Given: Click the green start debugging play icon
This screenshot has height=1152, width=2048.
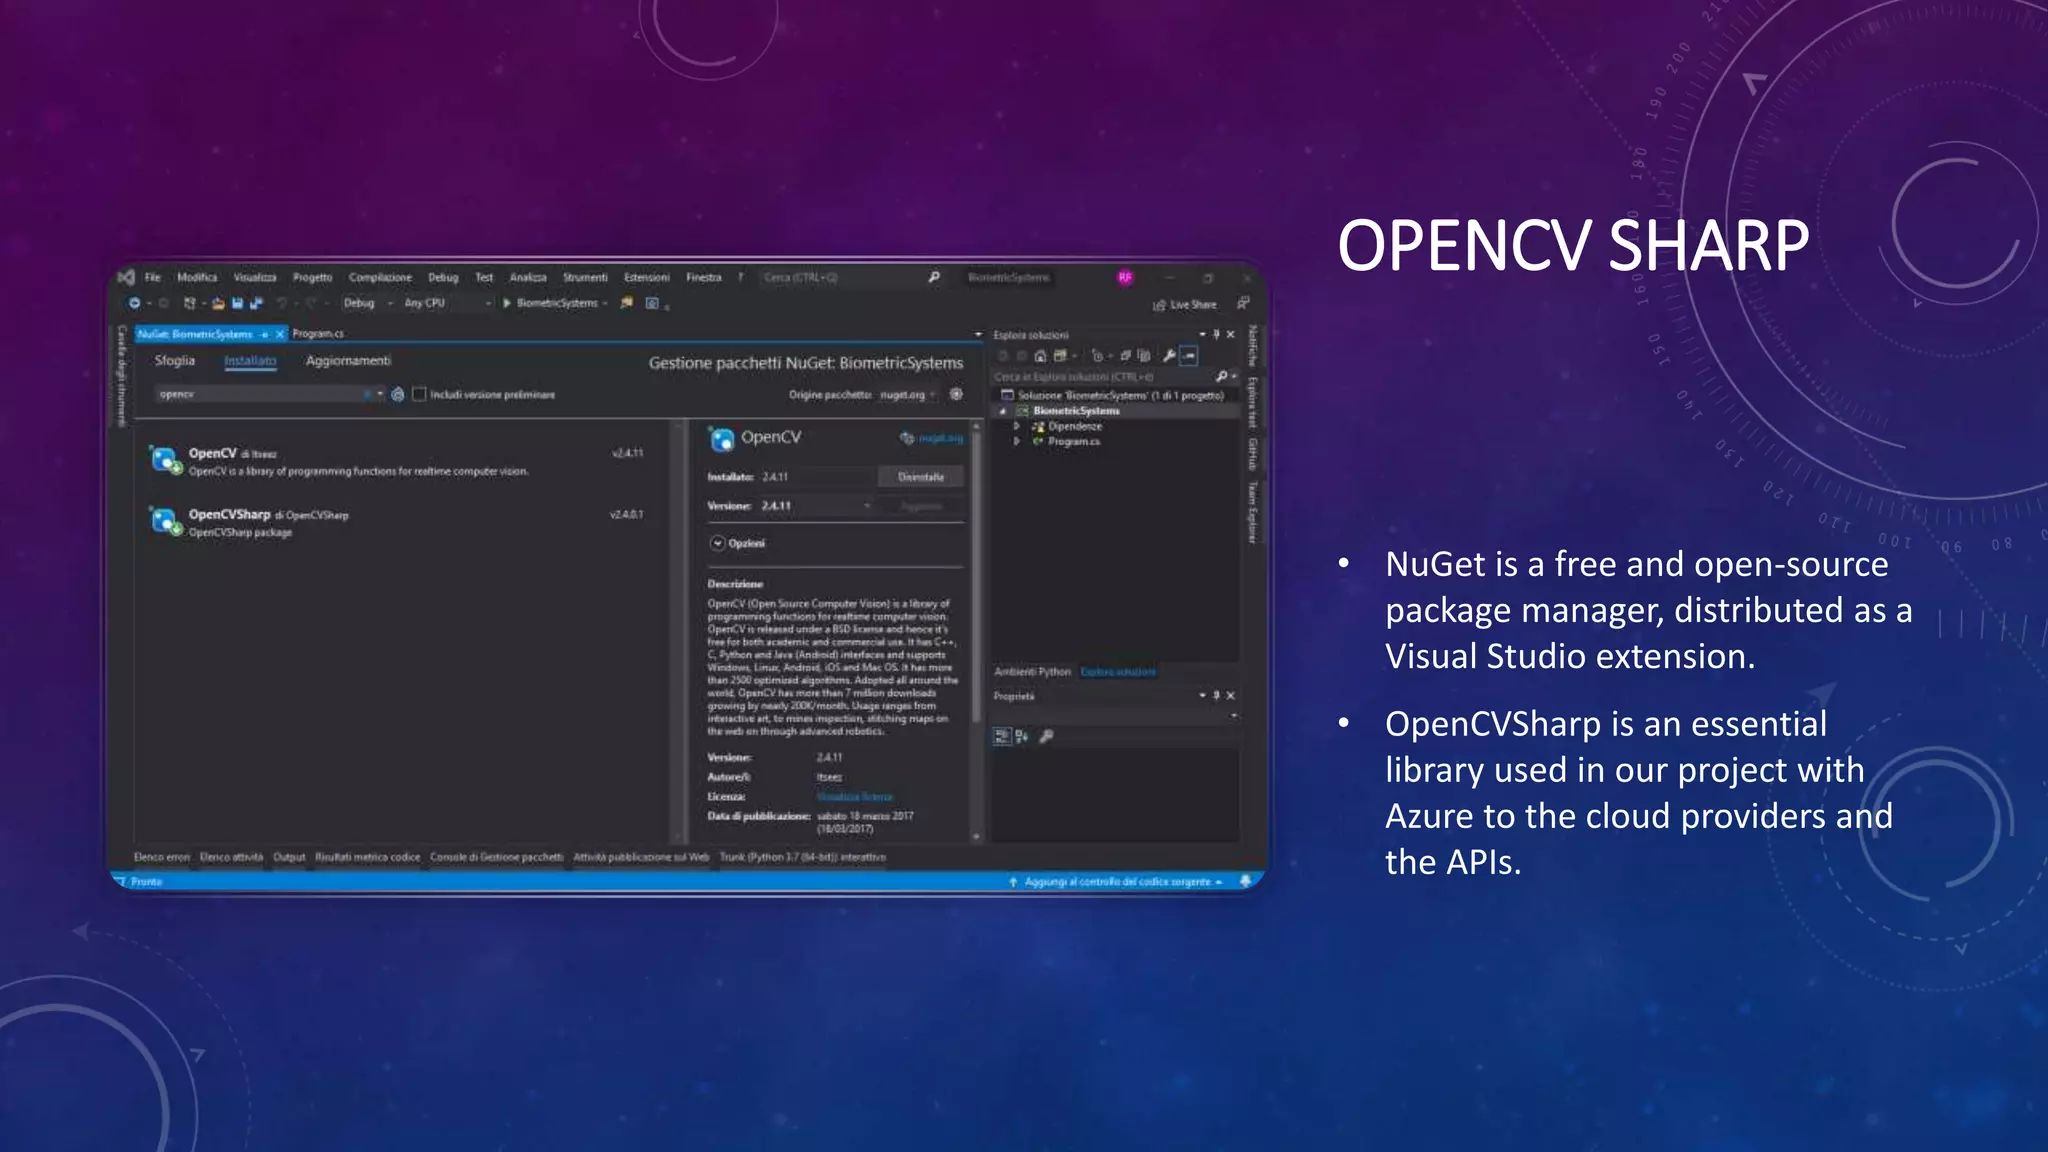Looking at the screenshot, I should pyautogui.click(x=507, y=303).
